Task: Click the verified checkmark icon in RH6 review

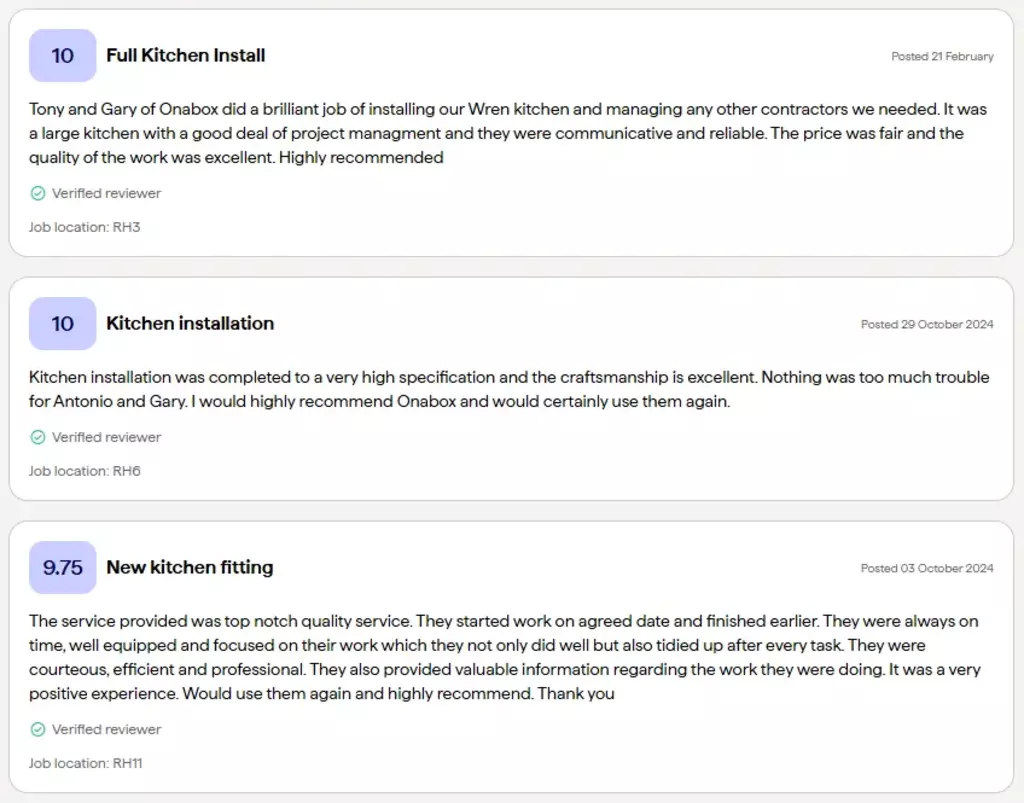Action: tap(38, 437)
